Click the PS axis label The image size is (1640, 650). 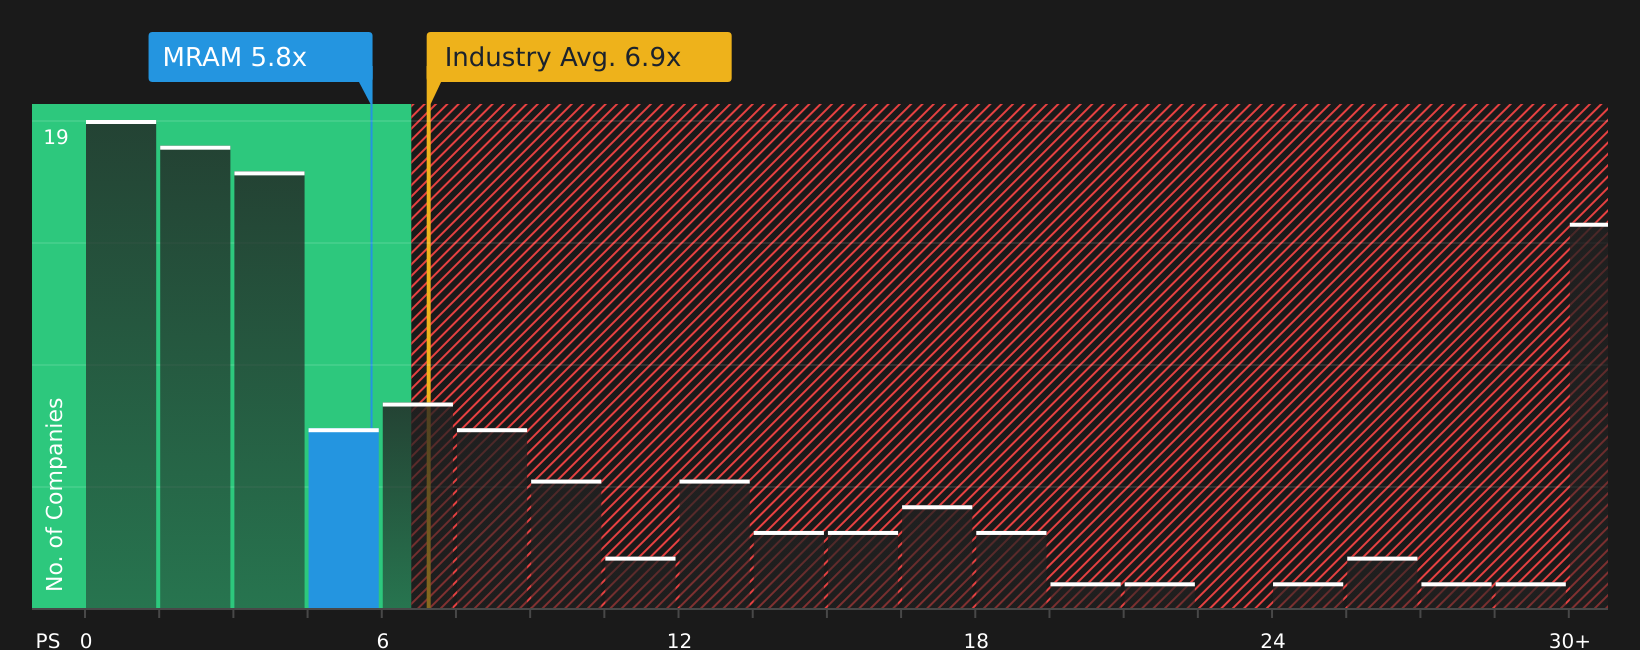point(48,641)
